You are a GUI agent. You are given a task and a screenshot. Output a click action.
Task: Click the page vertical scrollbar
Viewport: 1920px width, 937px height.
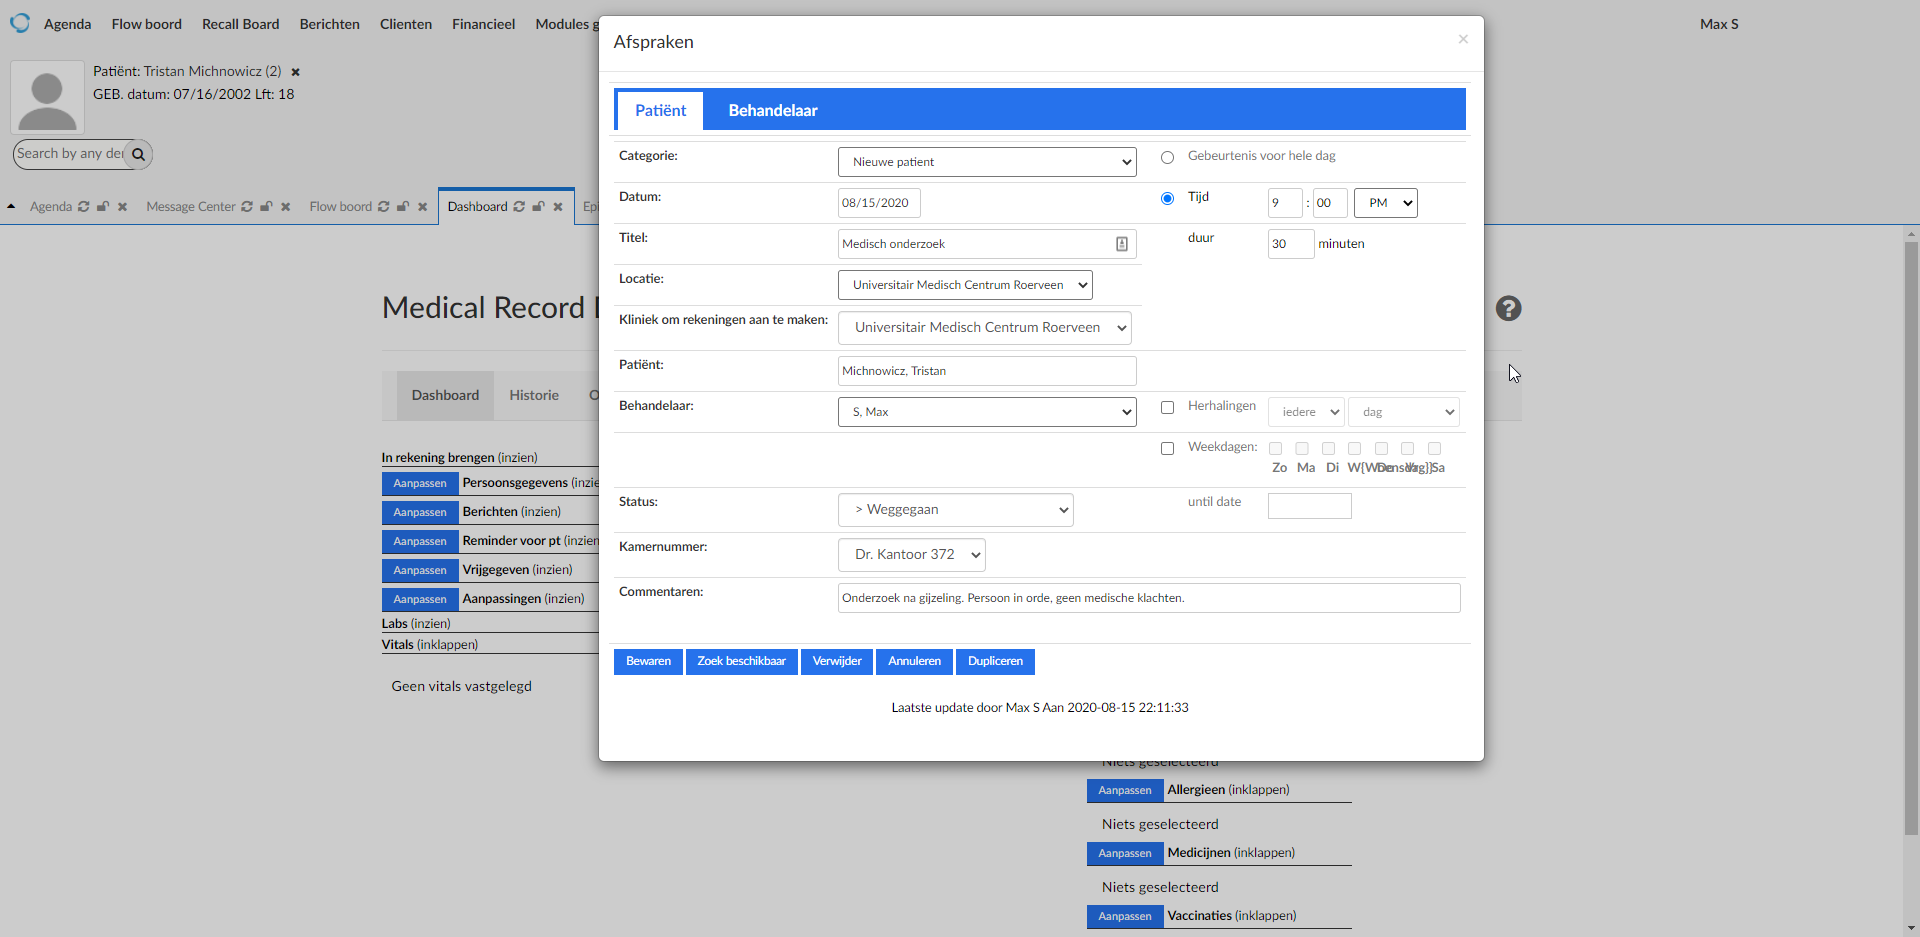point(1911,540)
